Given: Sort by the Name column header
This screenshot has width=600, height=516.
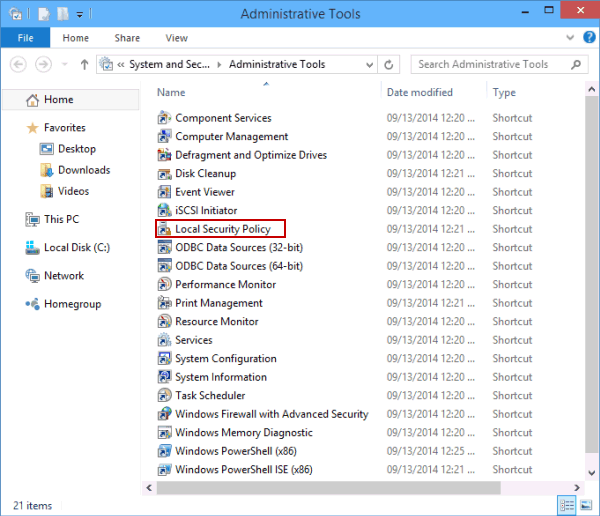Looking at the screenshot, I should (171, 92).
